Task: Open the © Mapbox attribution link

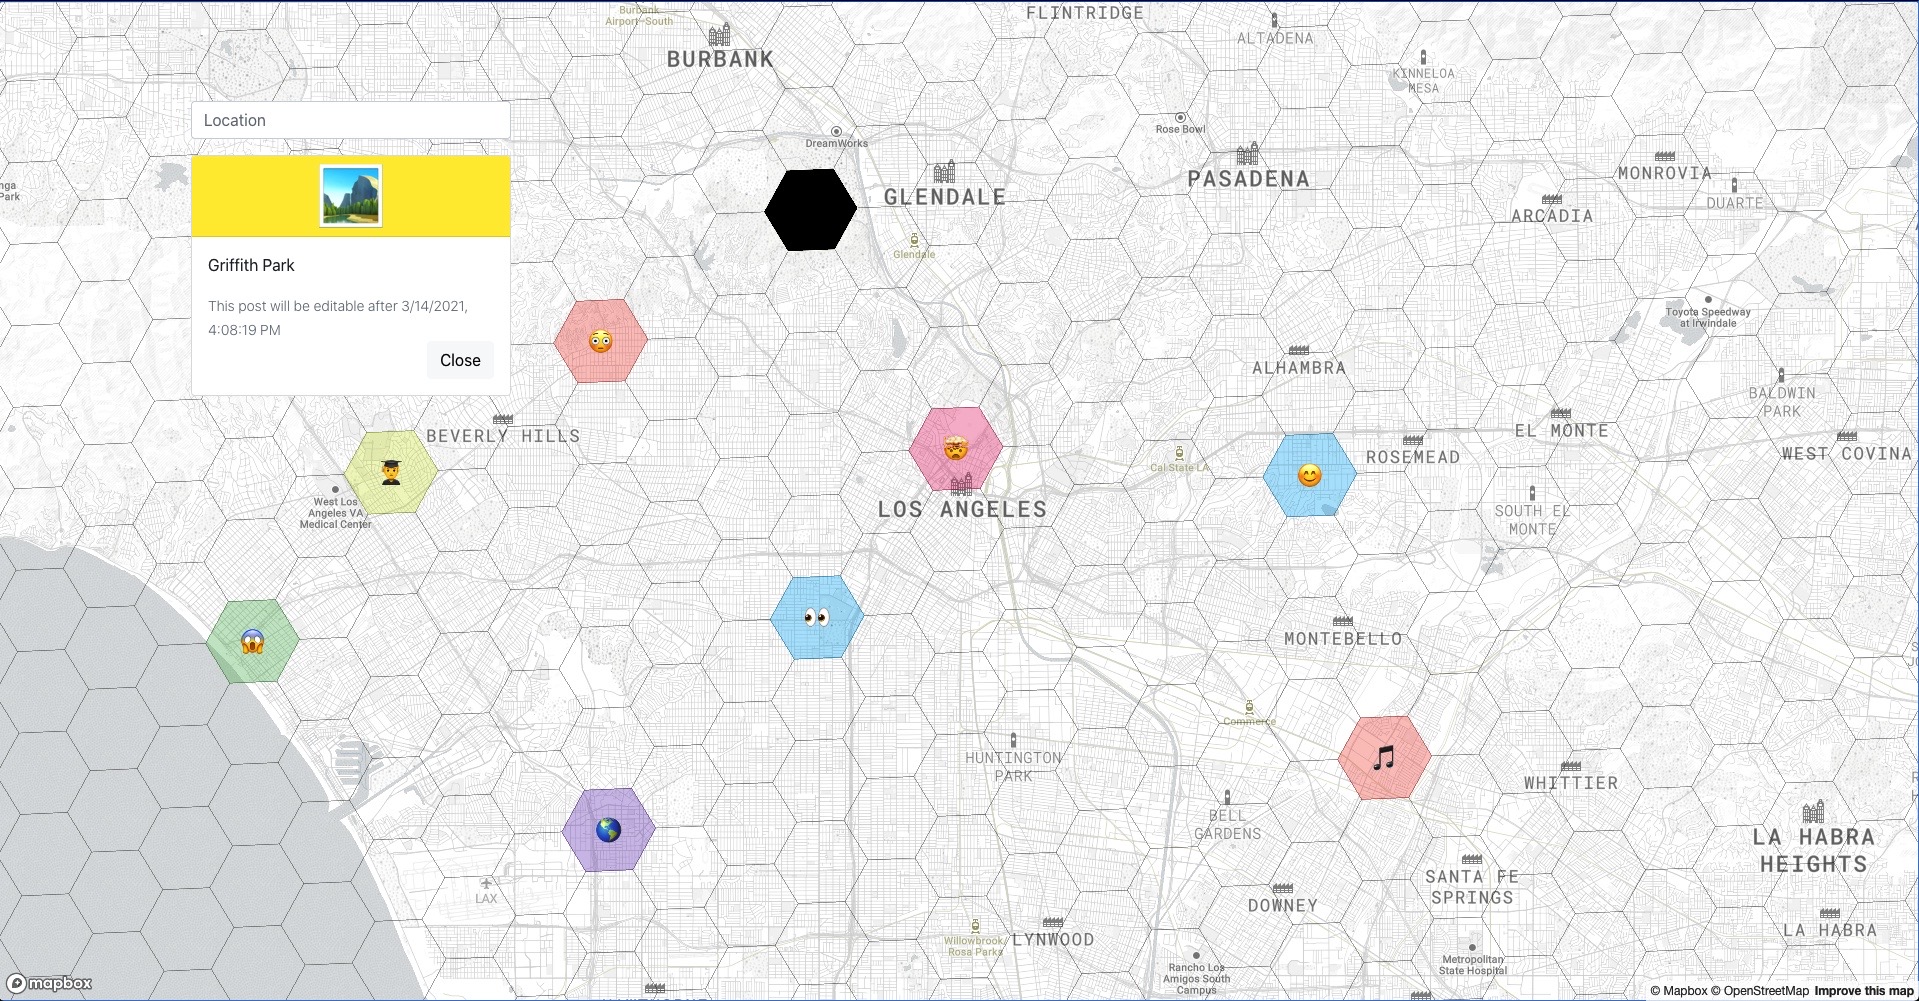Action: point(1679,991)
